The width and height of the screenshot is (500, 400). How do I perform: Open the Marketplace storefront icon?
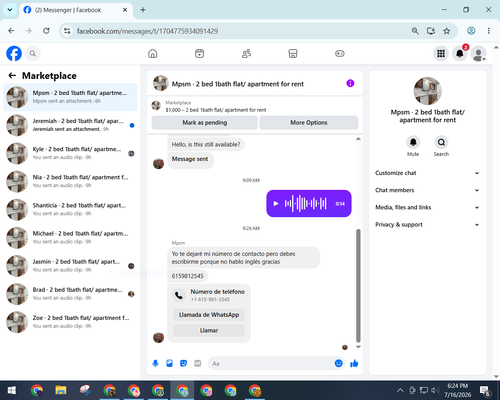(293, 53)
